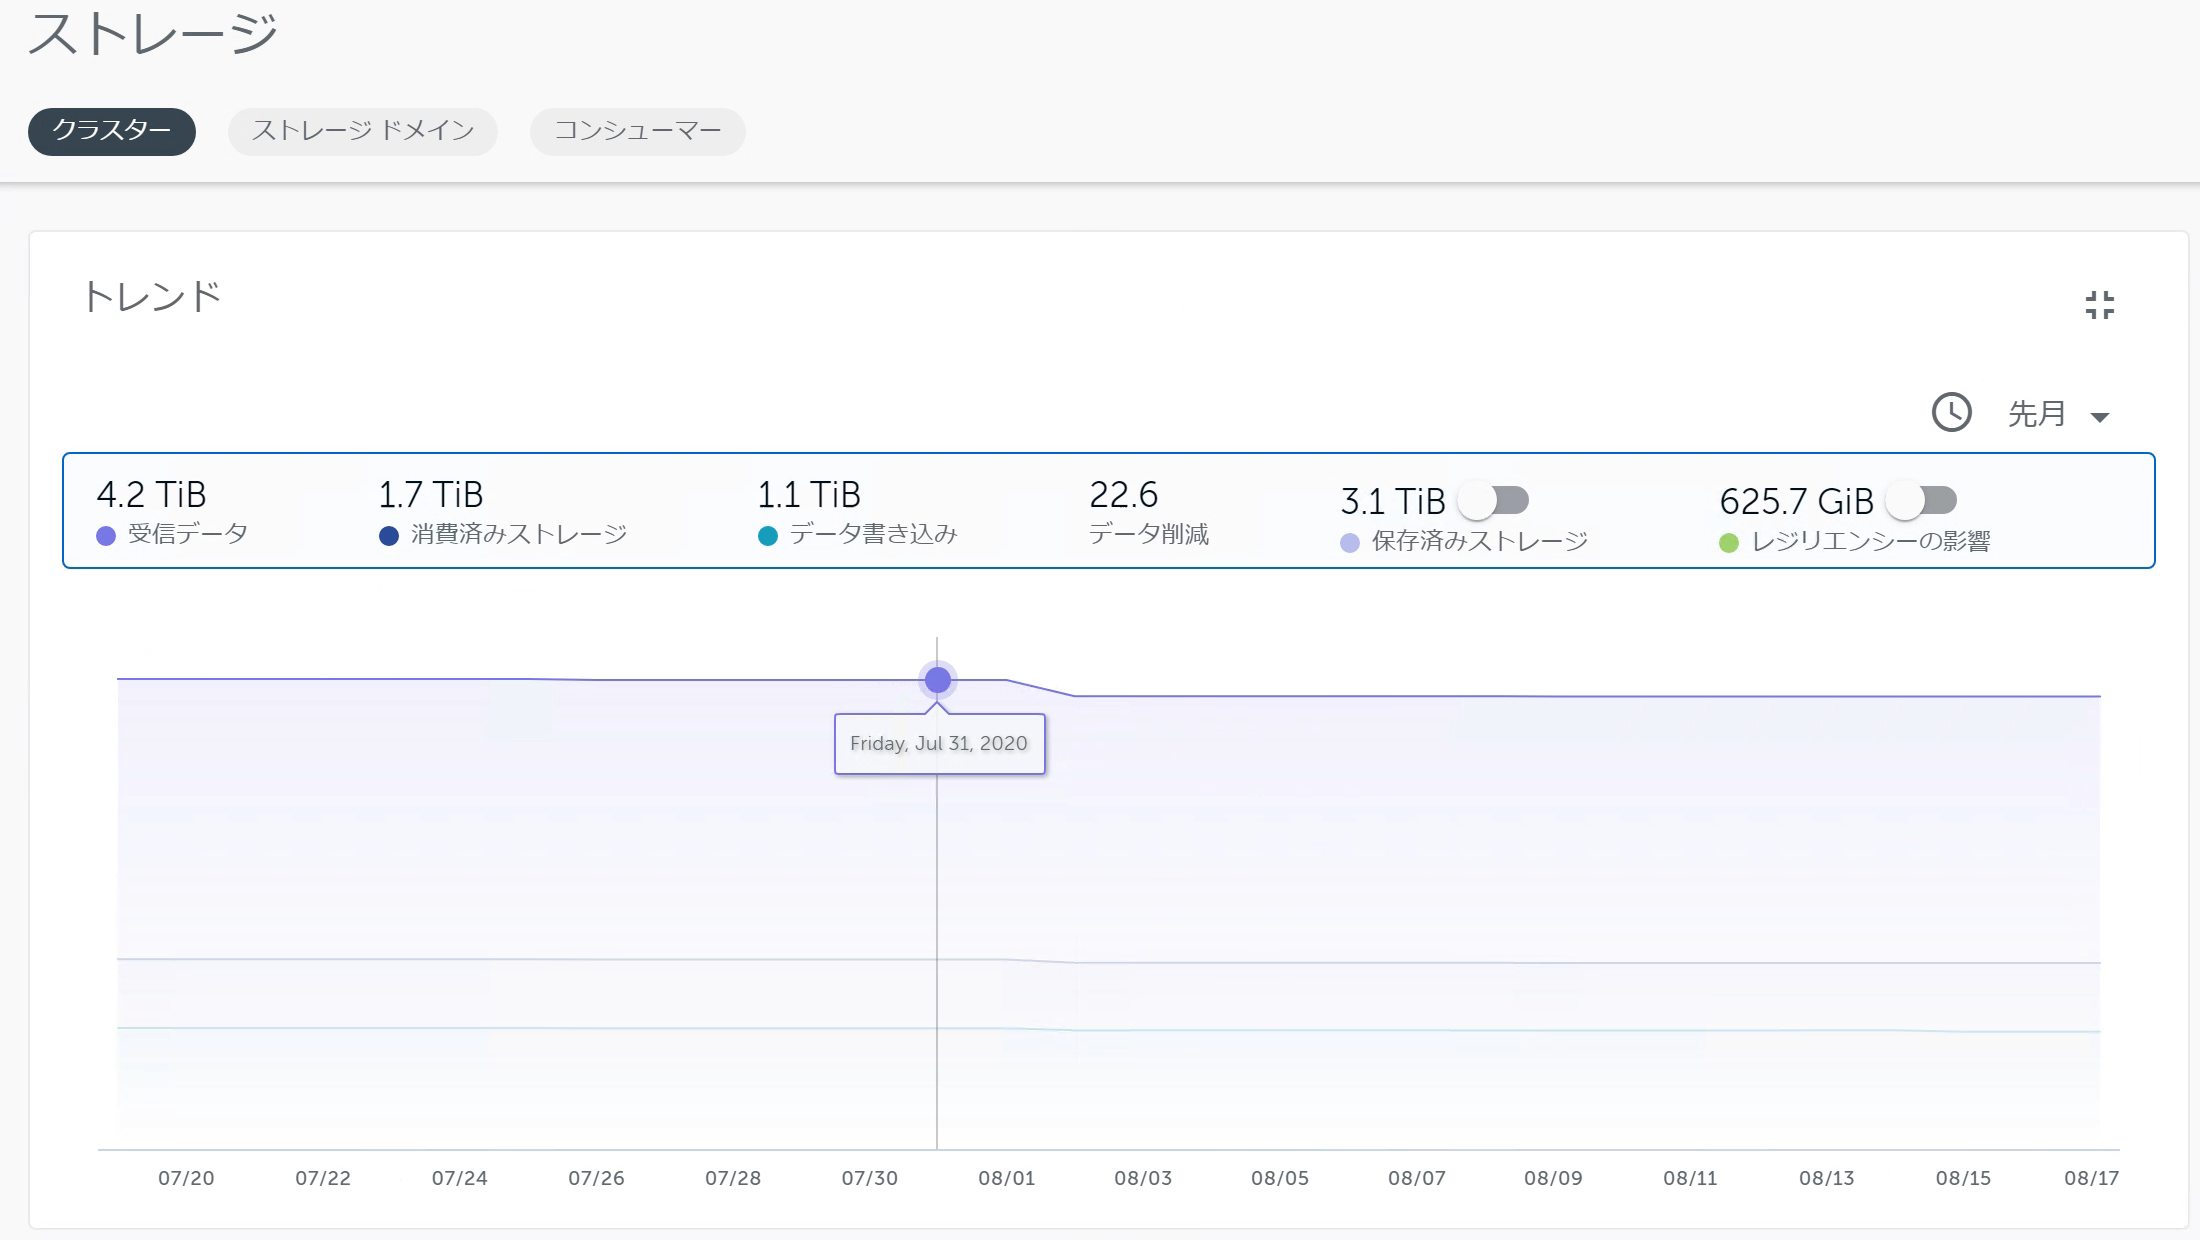The width and height of the screenshot is (2200, 1240).
Task: Click the 08/15 axis date label
Action: 1963,1178
